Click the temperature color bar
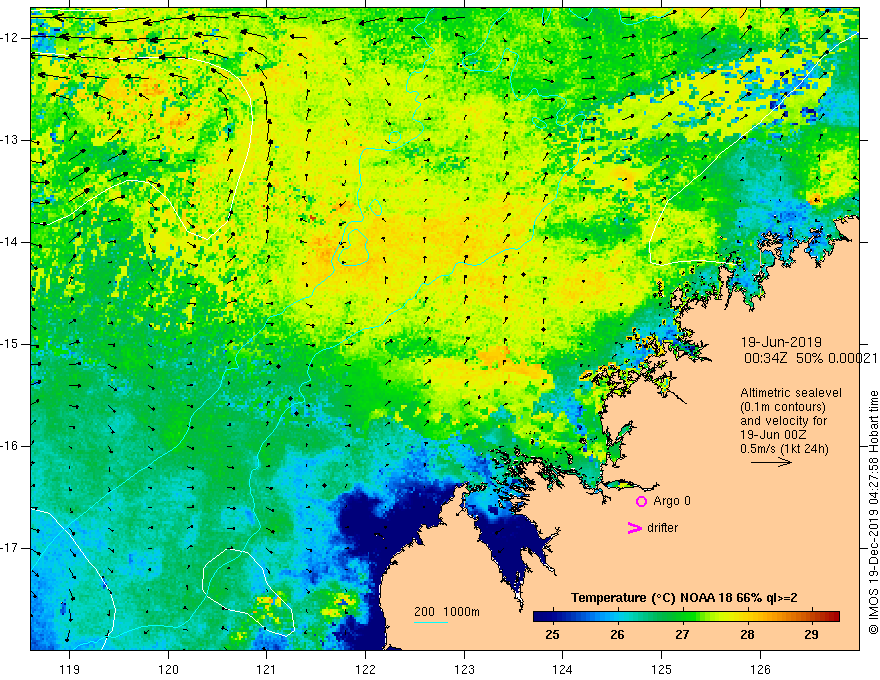Viewport: 880px width, 680px height. tap(686, 617)
